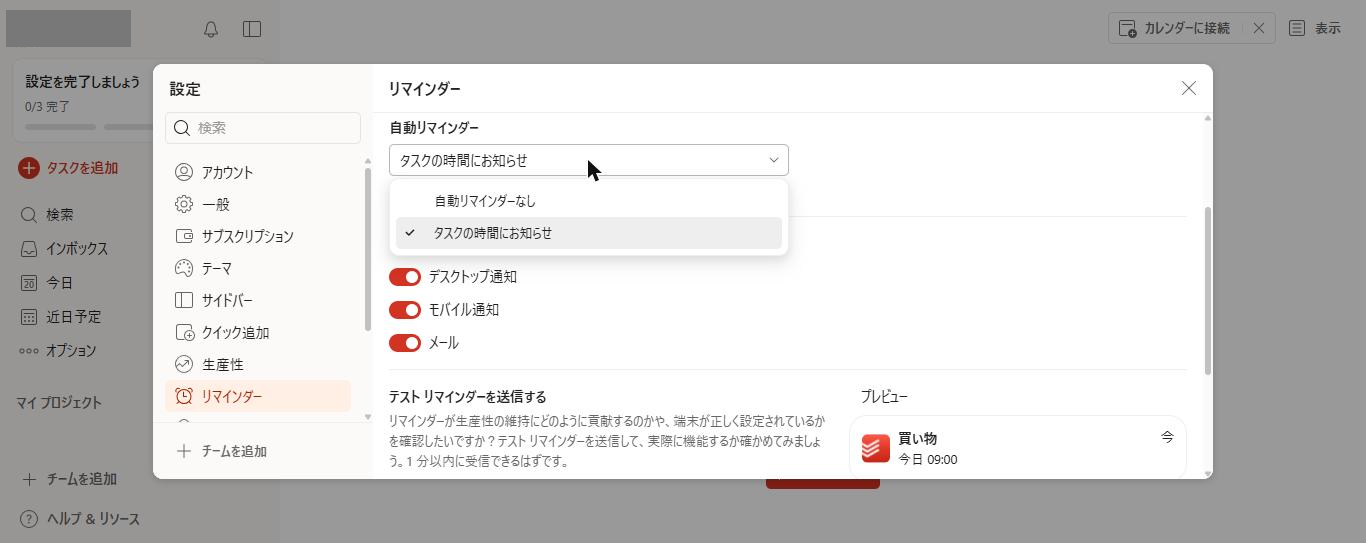Screen dimensions: 1366x543
Task: Click the 今日 calendar icon
Action: (29, 282)
